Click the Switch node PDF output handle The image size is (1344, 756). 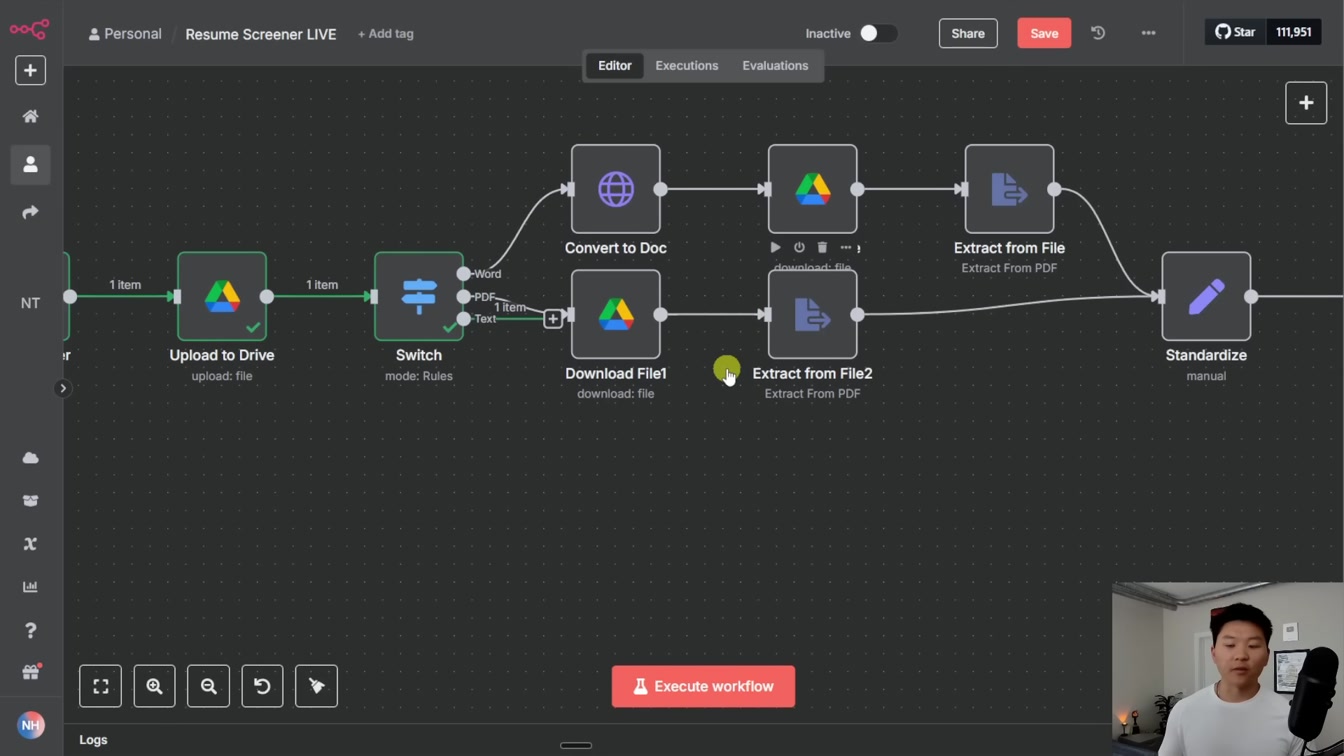(x=464, y=297)
